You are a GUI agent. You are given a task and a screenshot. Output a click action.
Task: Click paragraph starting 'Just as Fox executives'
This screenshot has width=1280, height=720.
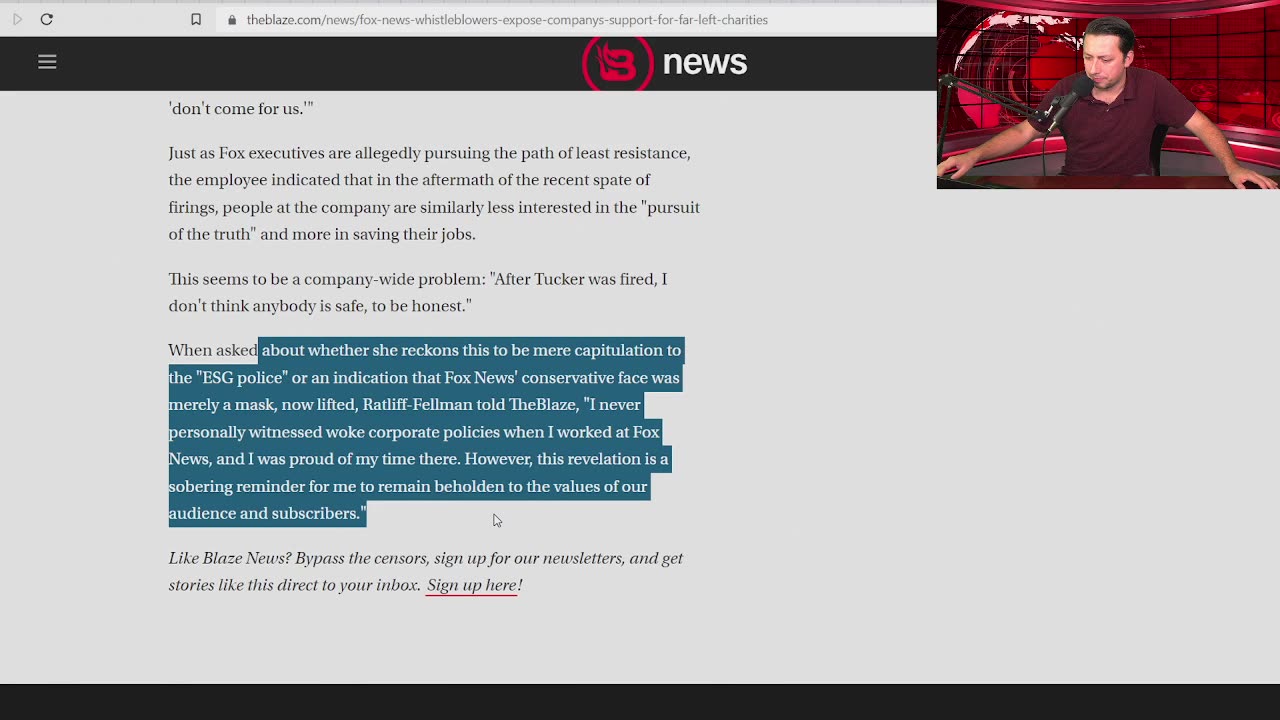coord(434,193)
